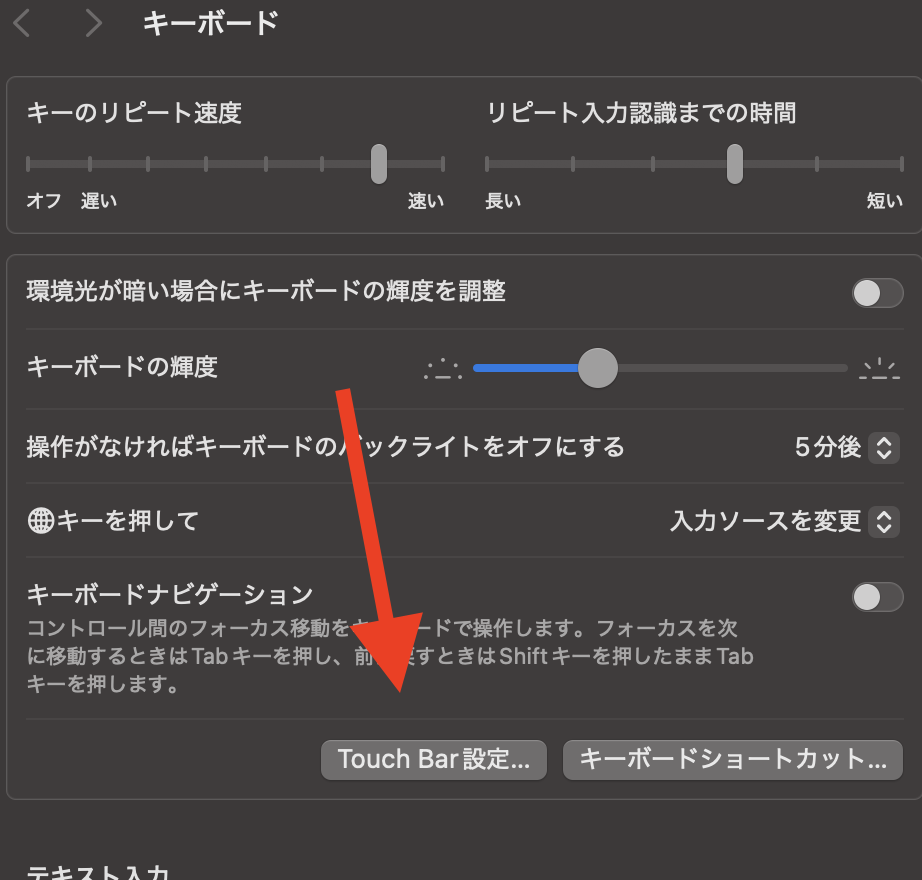Viewport: 922px width, 880px height.
Task: Set key repeat slider to 速い end
Action: point(443,164)
